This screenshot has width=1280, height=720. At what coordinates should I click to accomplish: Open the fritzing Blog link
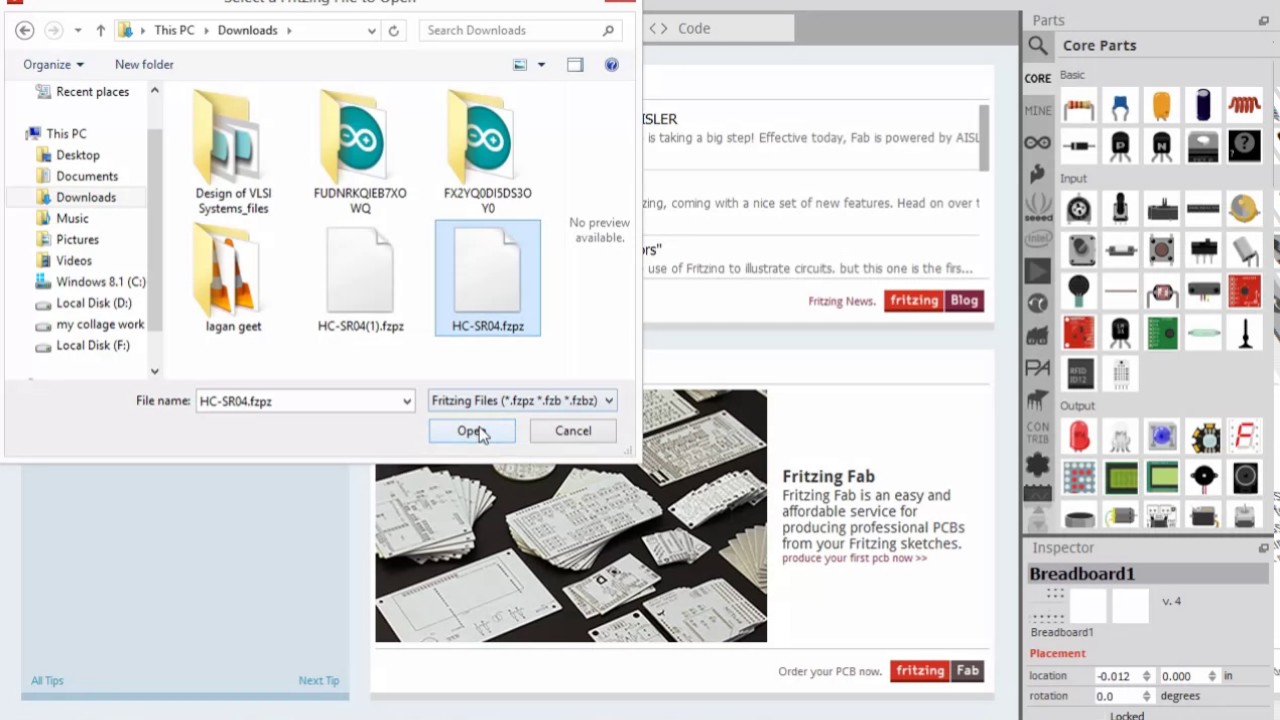coord(934,300)
